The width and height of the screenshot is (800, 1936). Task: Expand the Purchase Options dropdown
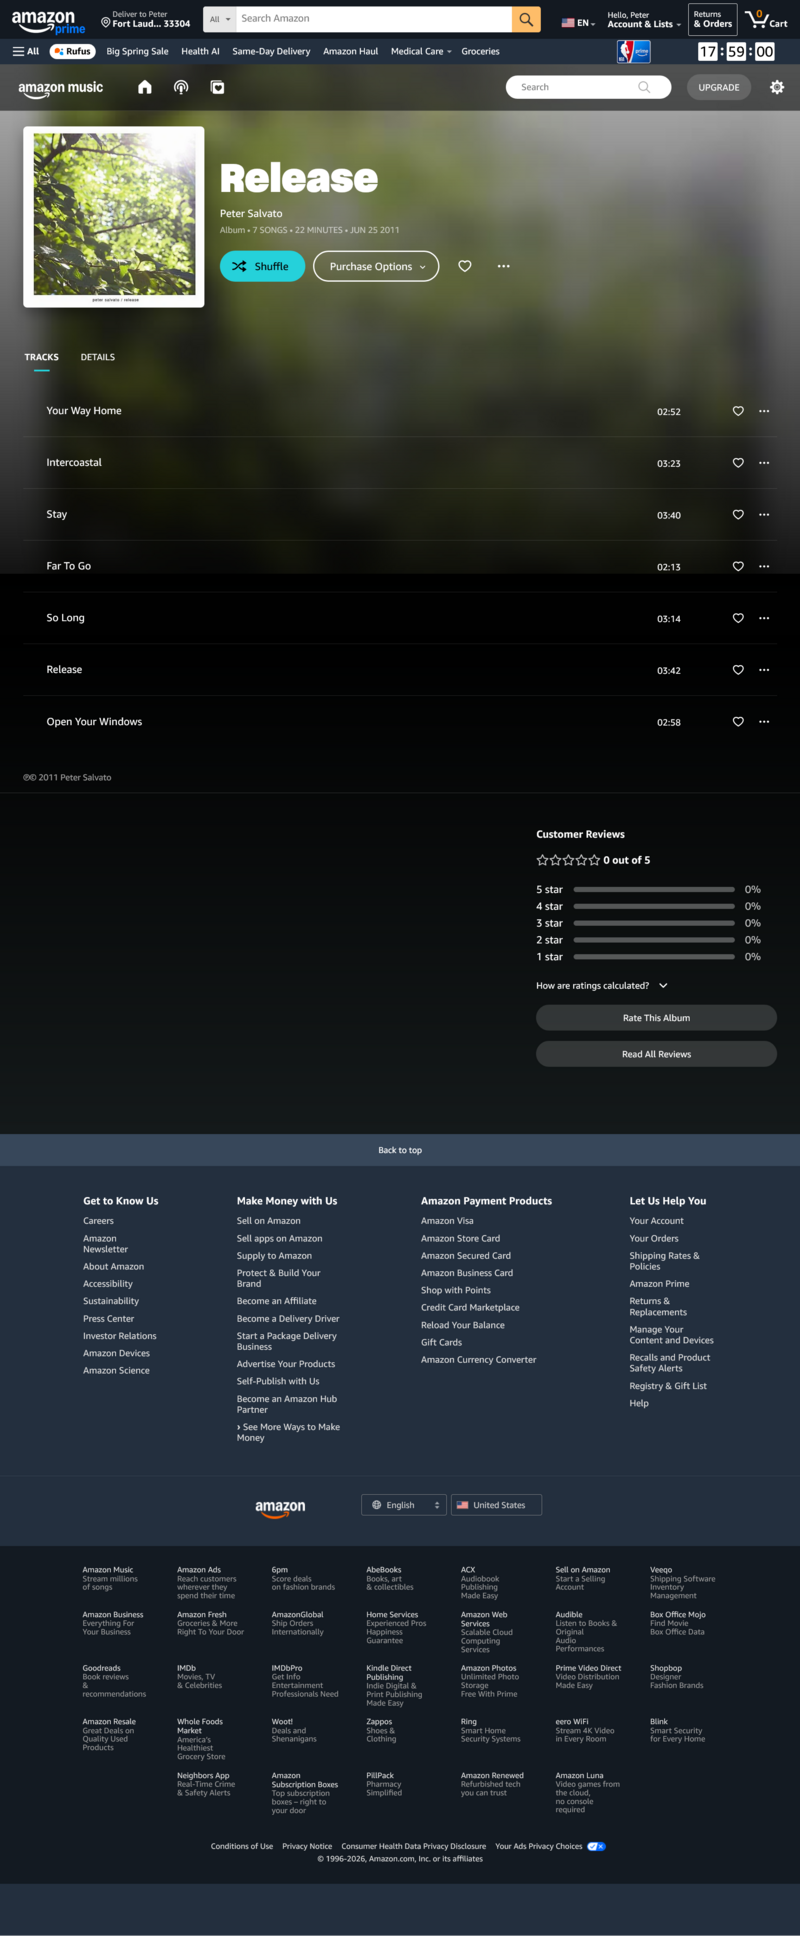tap(376, 266)
